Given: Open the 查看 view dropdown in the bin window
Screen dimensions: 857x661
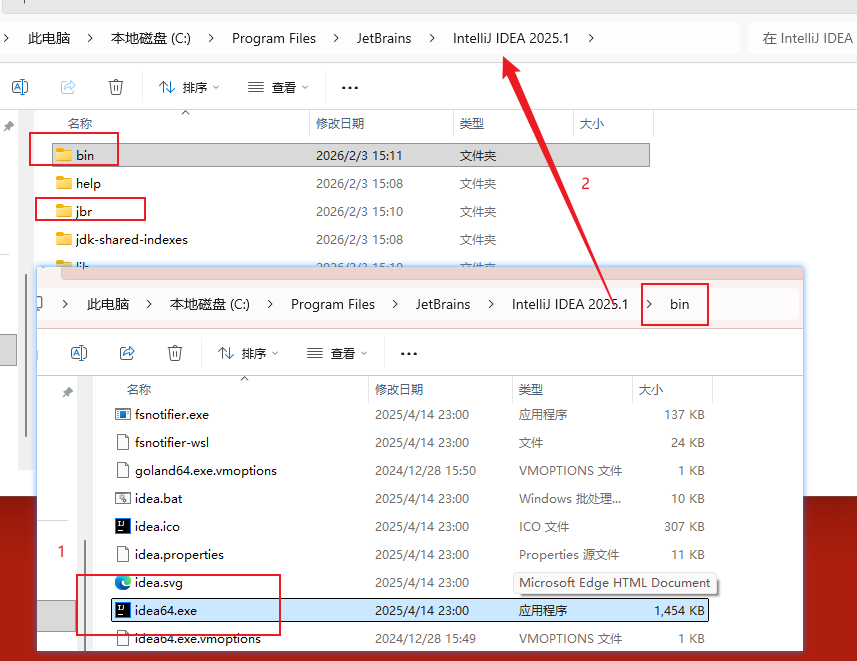Looking at the screenshot, I should (337, 354).
